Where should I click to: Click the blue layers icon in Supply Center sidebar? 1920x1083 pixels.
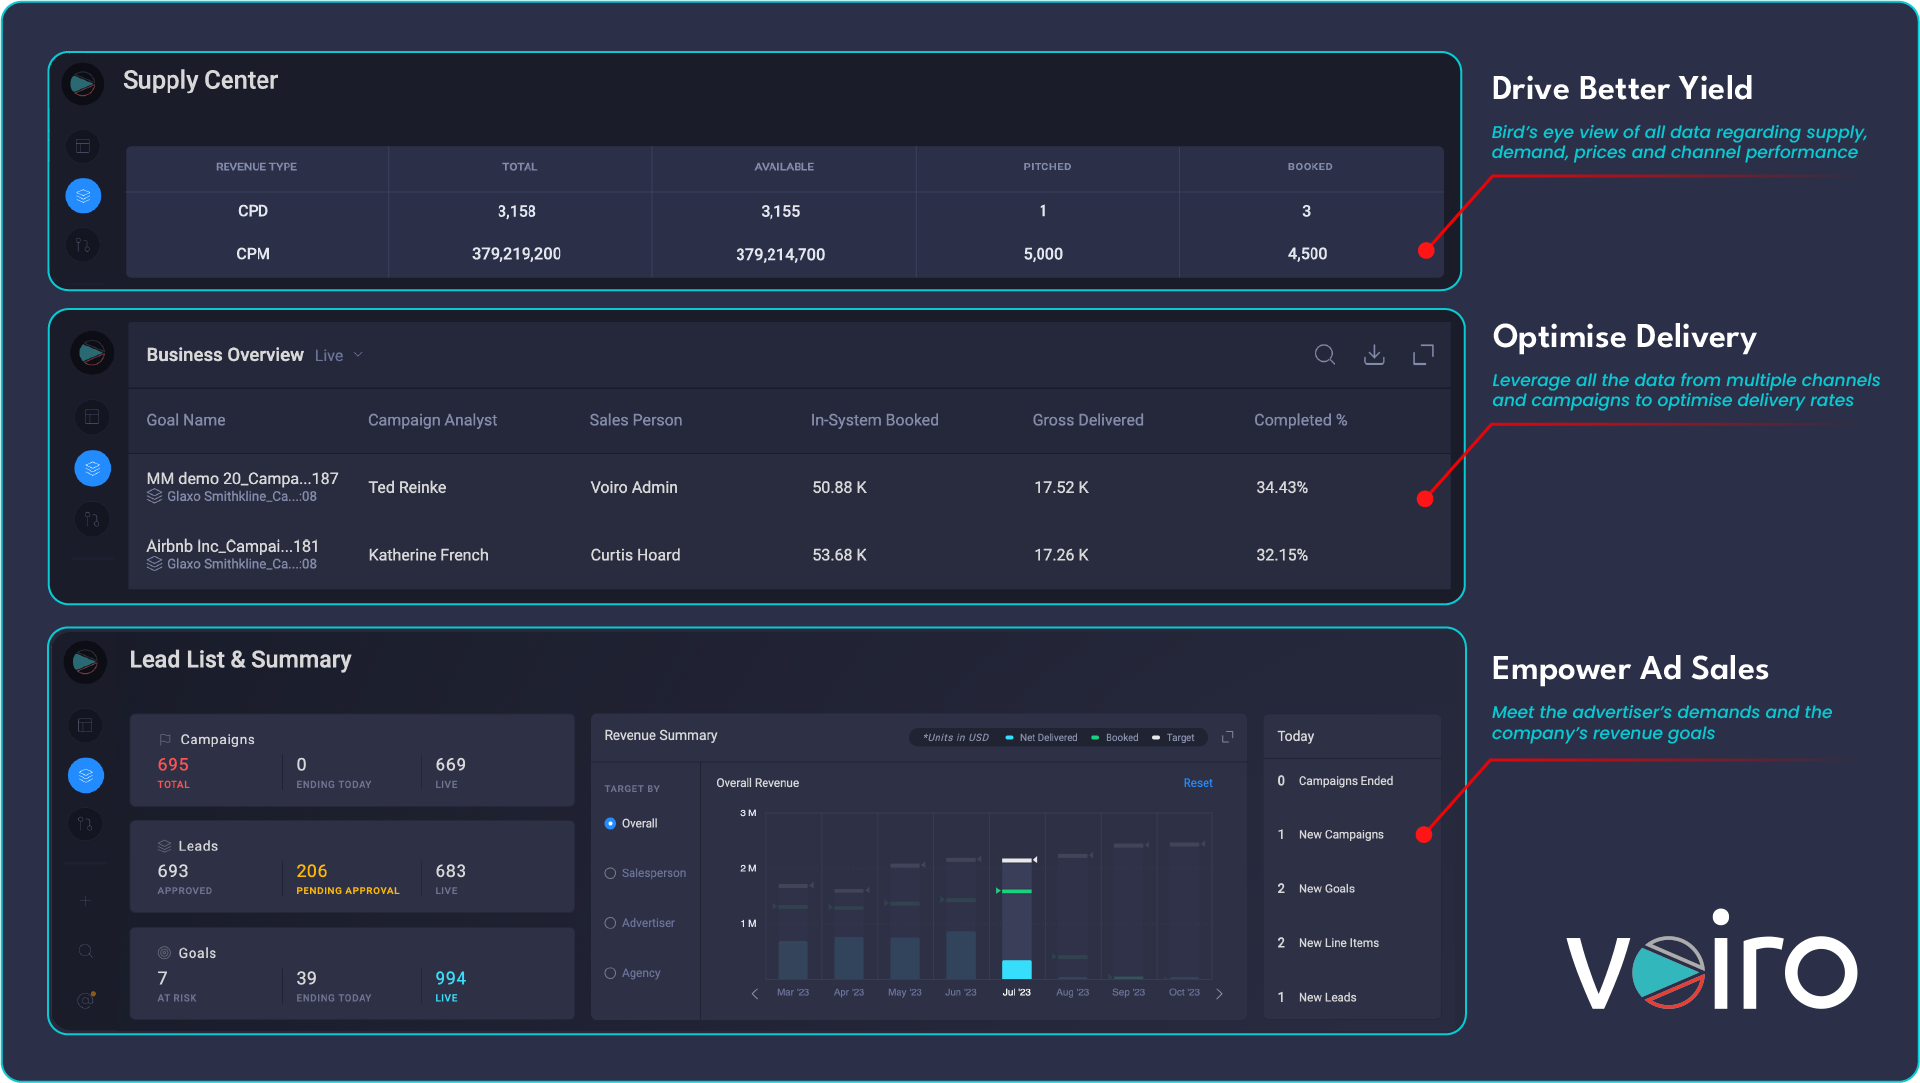[x=83, y=195]
